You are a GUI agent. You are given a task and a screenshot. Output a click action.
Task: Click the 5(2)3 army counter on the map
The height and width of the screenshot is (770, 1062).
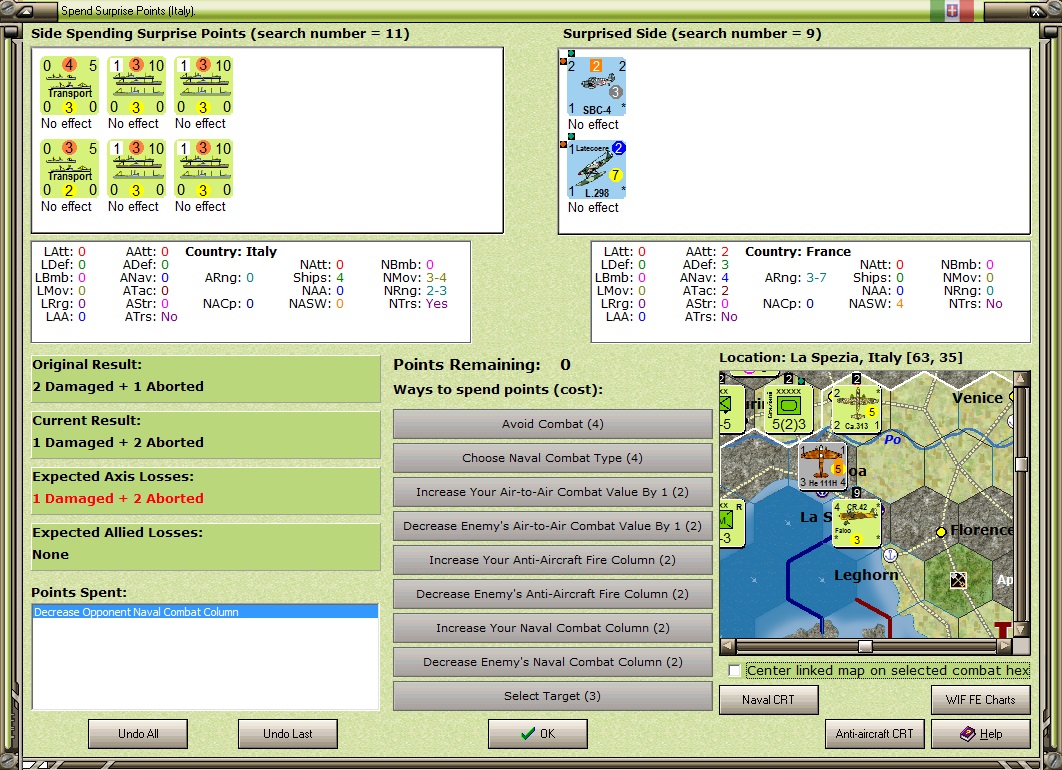(x=788, y=408)
